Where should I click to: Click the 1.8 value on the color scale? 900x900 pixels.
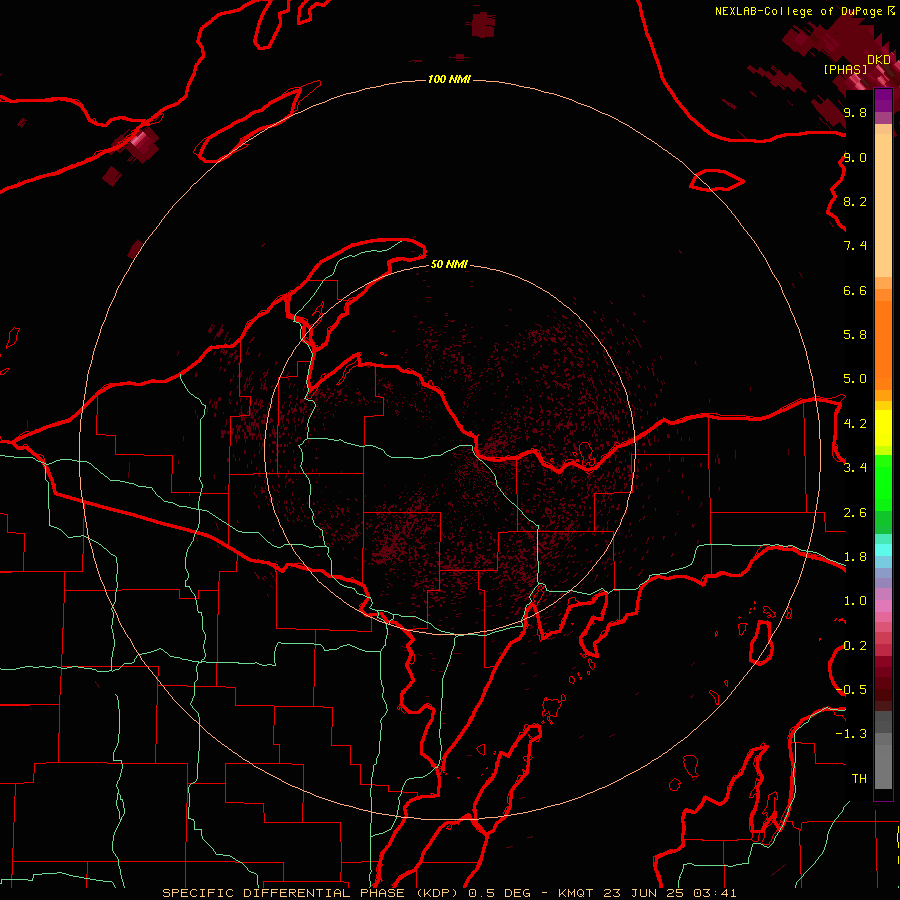(855, 557)
